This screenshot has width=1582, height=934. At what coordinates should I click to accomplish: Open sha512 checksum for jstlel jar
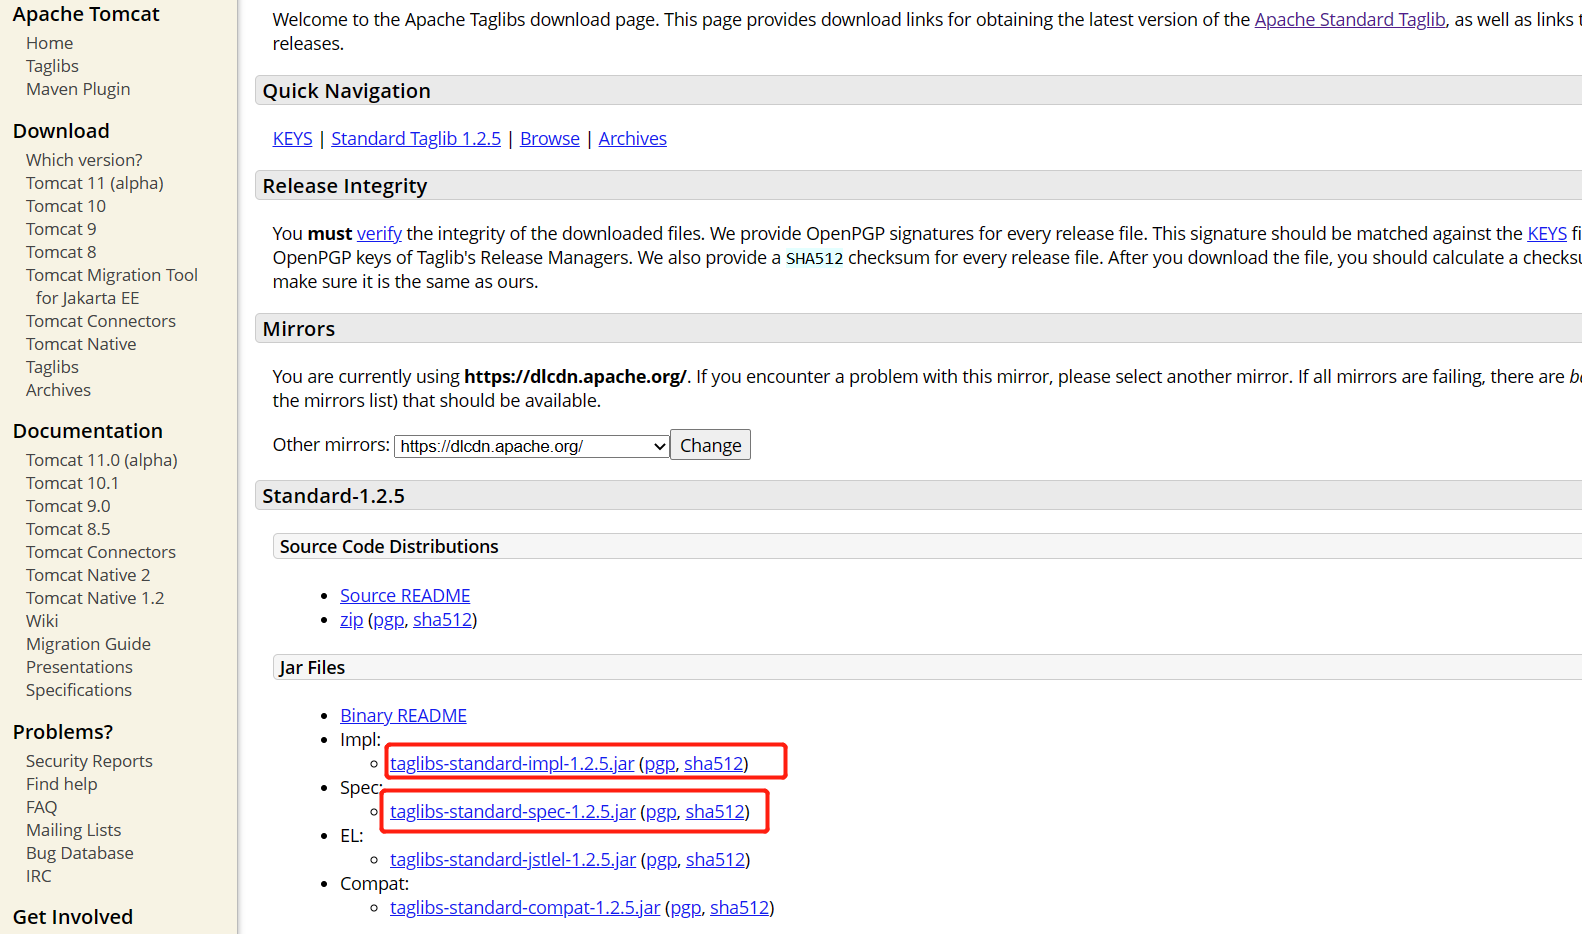click(x=715, y=860)
